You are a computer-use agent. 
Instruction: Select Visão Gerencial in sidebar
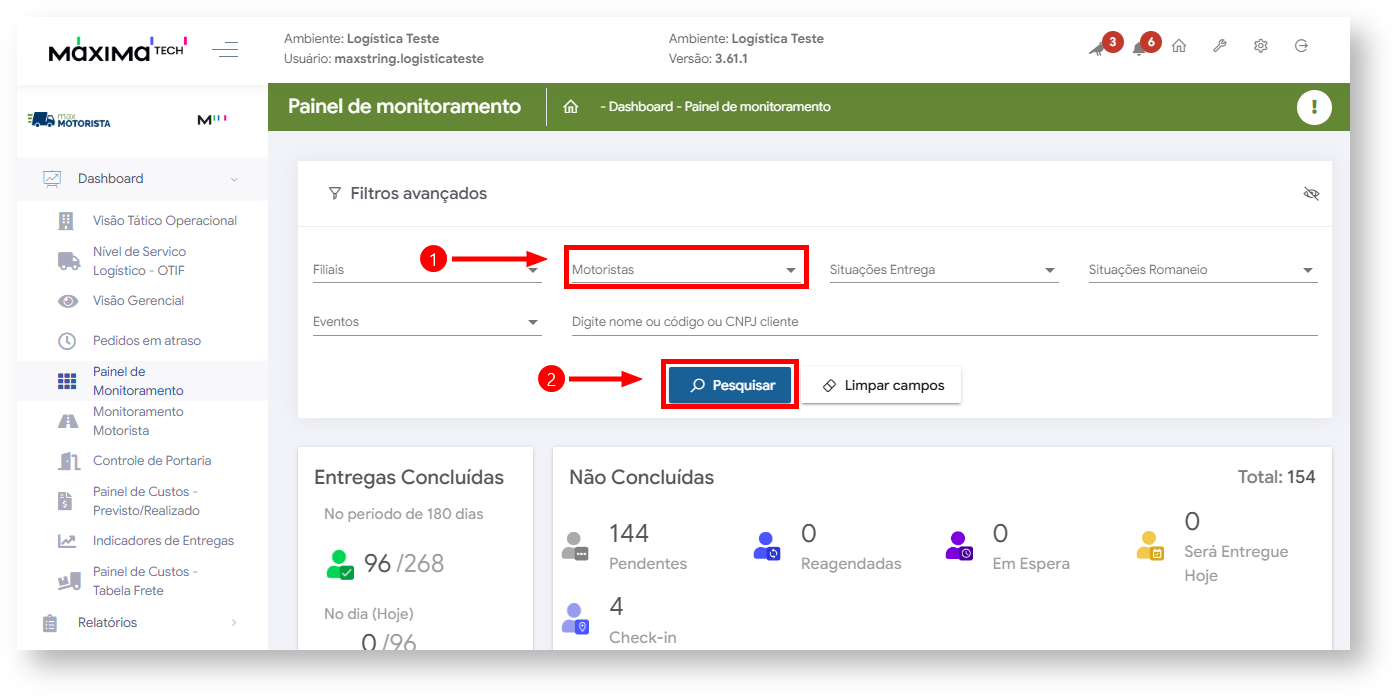pos(138,301)
